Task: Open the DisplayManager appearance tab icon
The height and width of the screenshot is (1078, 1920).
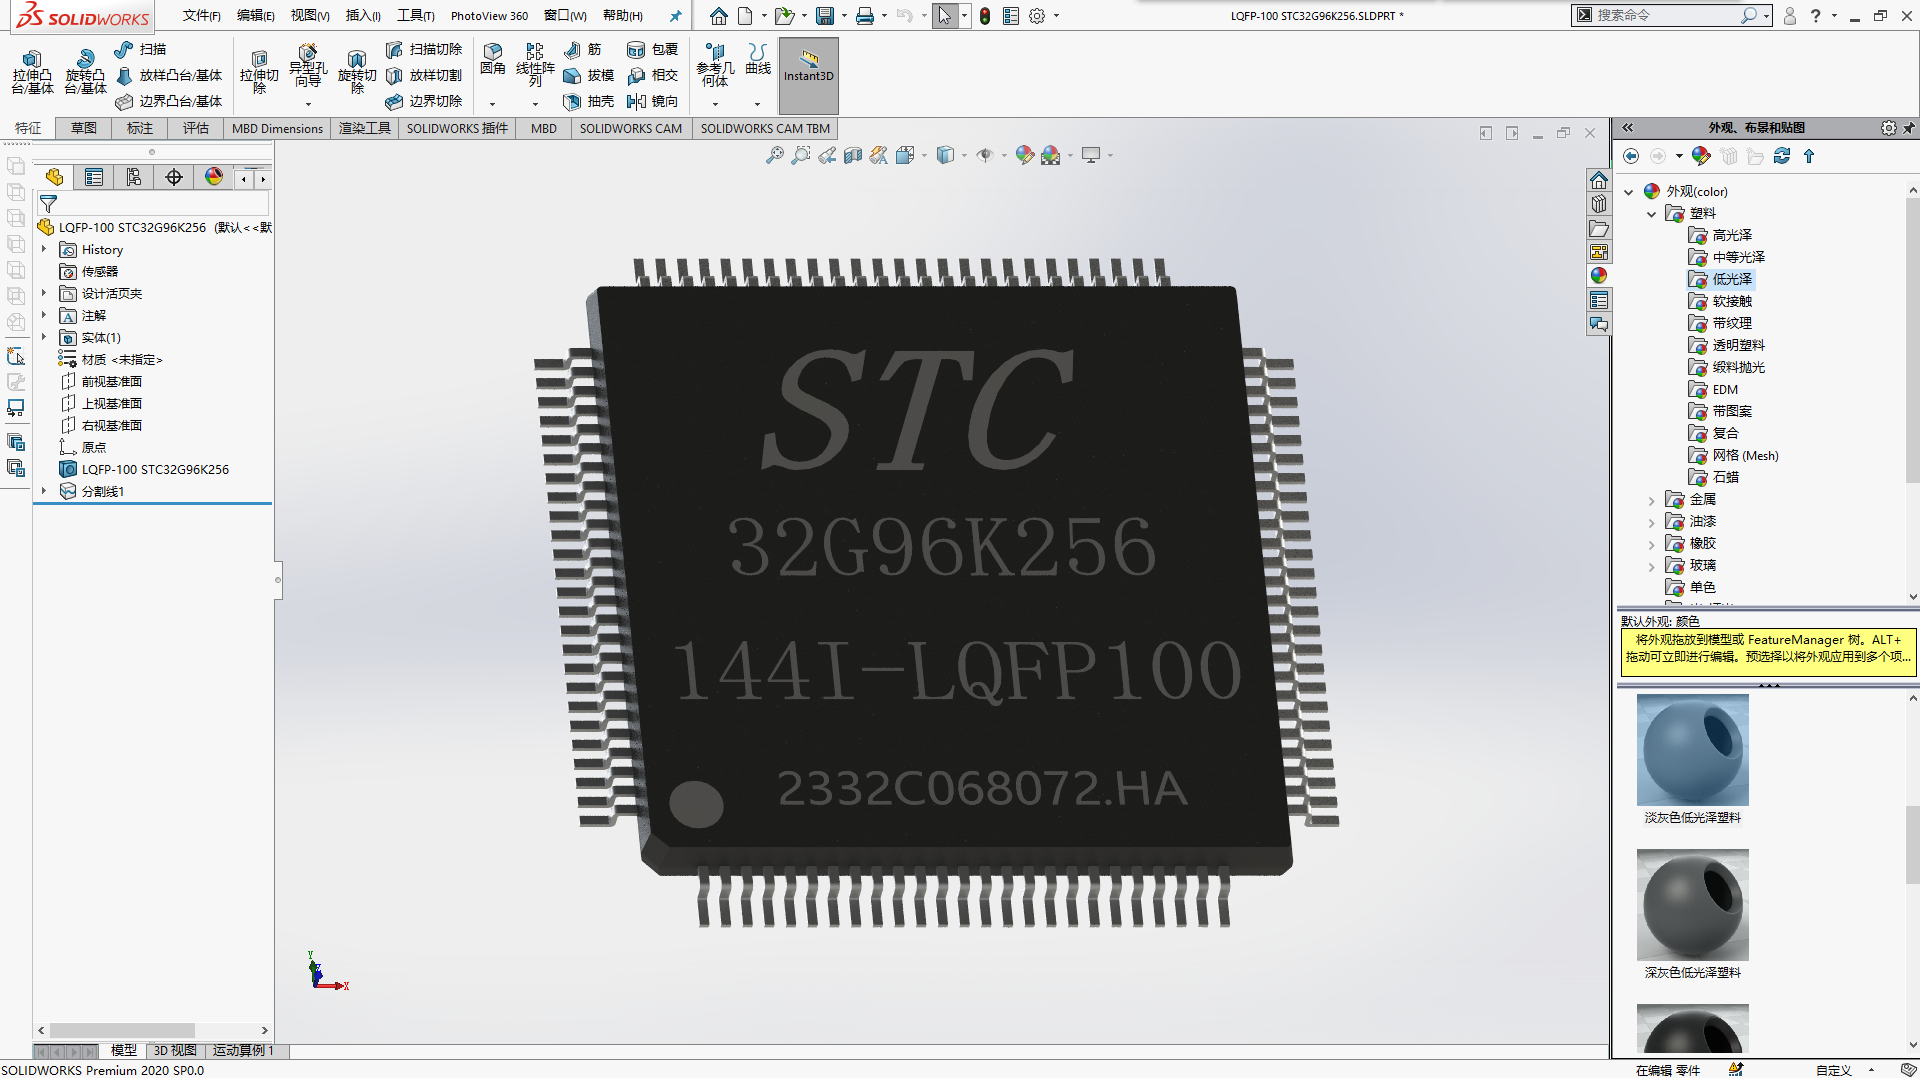Action: pyautogui.click(x=214, y=177)
